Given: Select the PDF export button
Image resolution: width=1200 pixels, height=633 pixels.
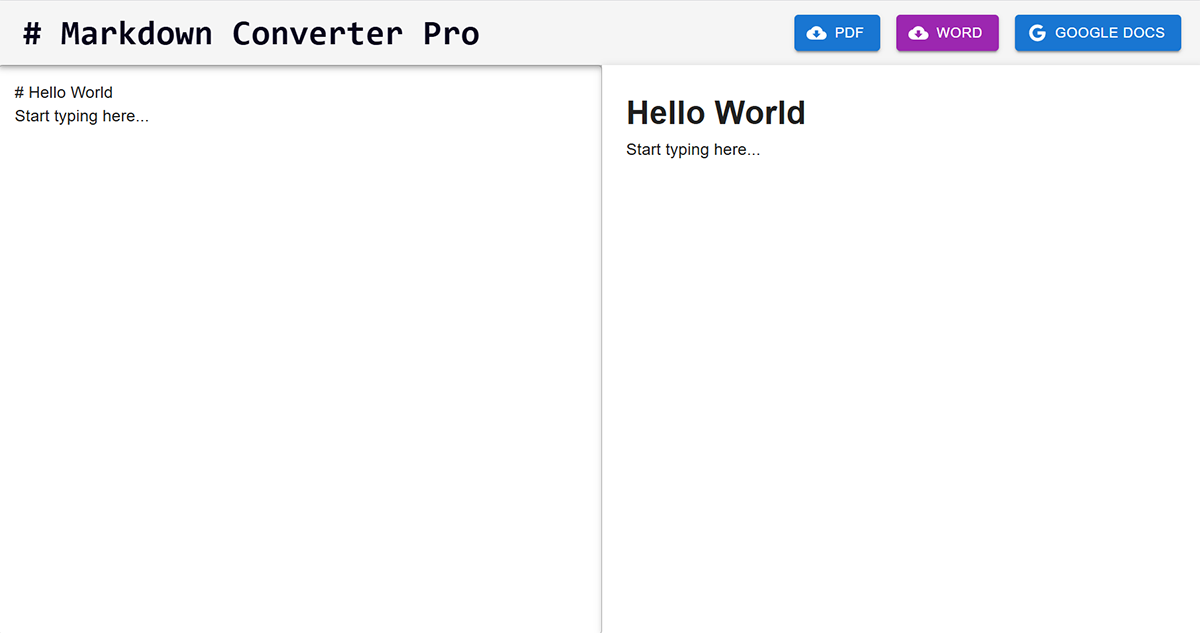Looking at the screenshot, I should tap(837, 32).
